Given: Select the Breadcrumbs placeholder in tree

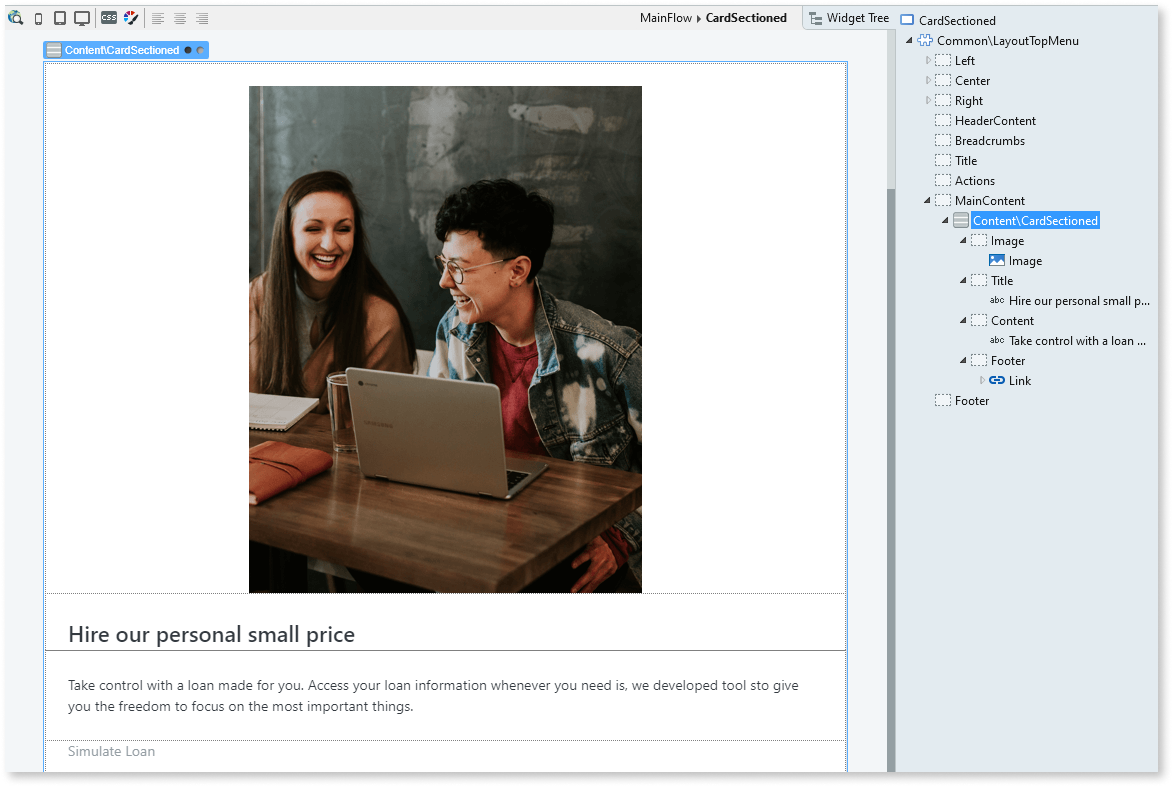Looking at the screenshot, I should 991,140.
